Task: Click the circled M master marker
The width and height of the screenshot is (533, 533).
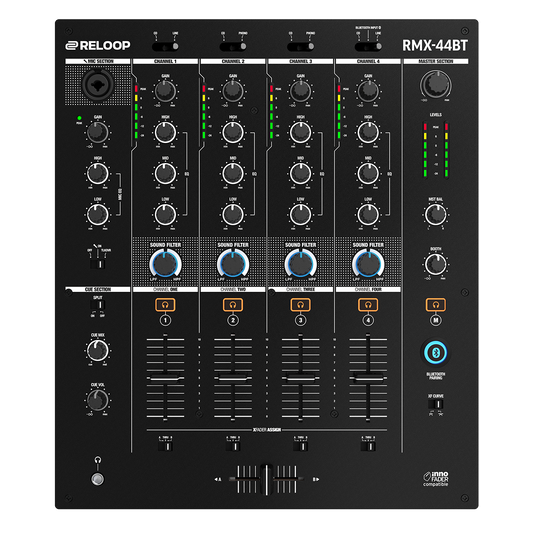Action: coord(436,320)
